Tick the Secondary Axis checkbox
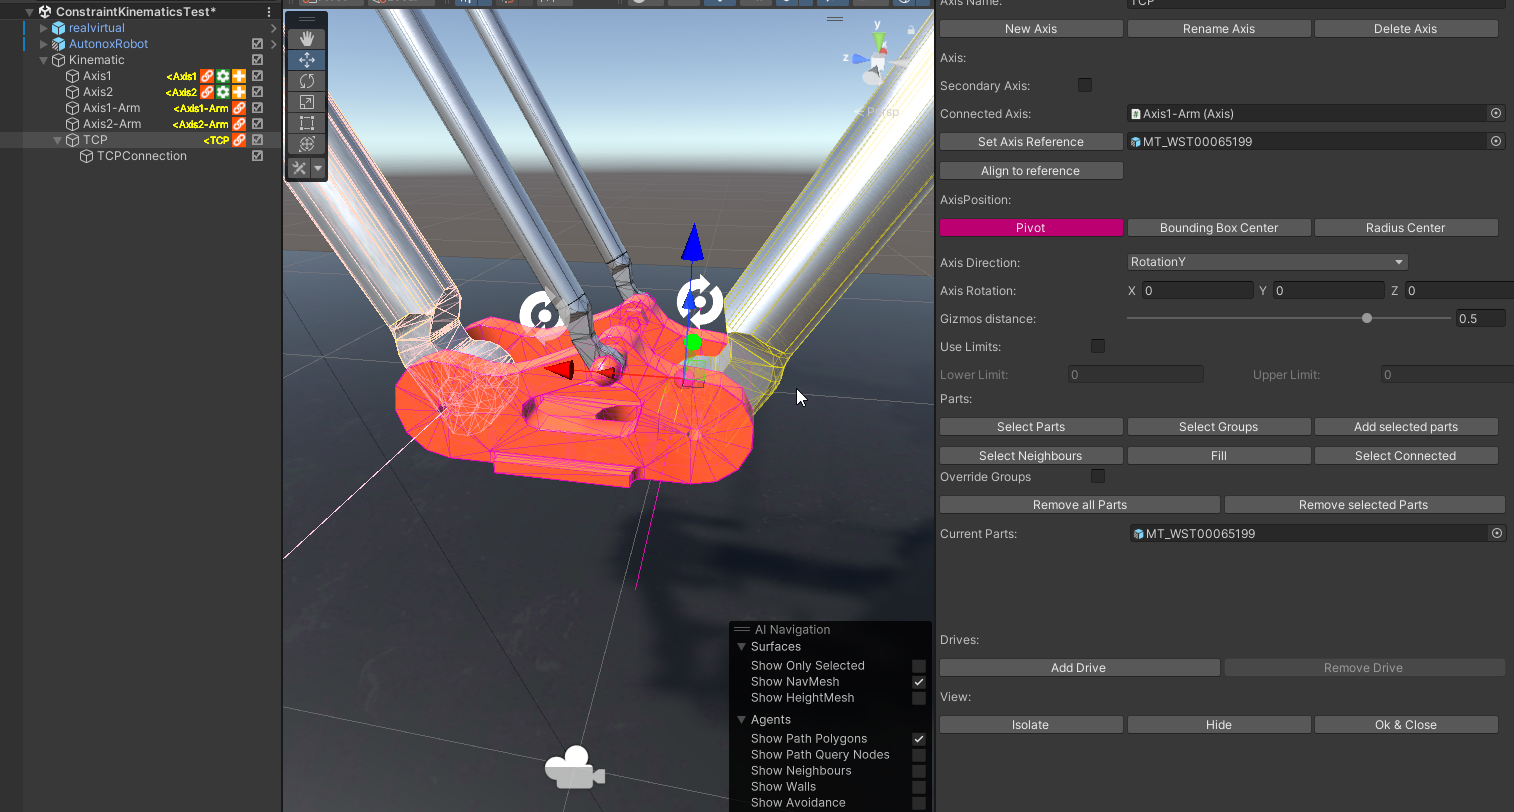Screen dimensions: 1514x812 tap(1085, 85)
